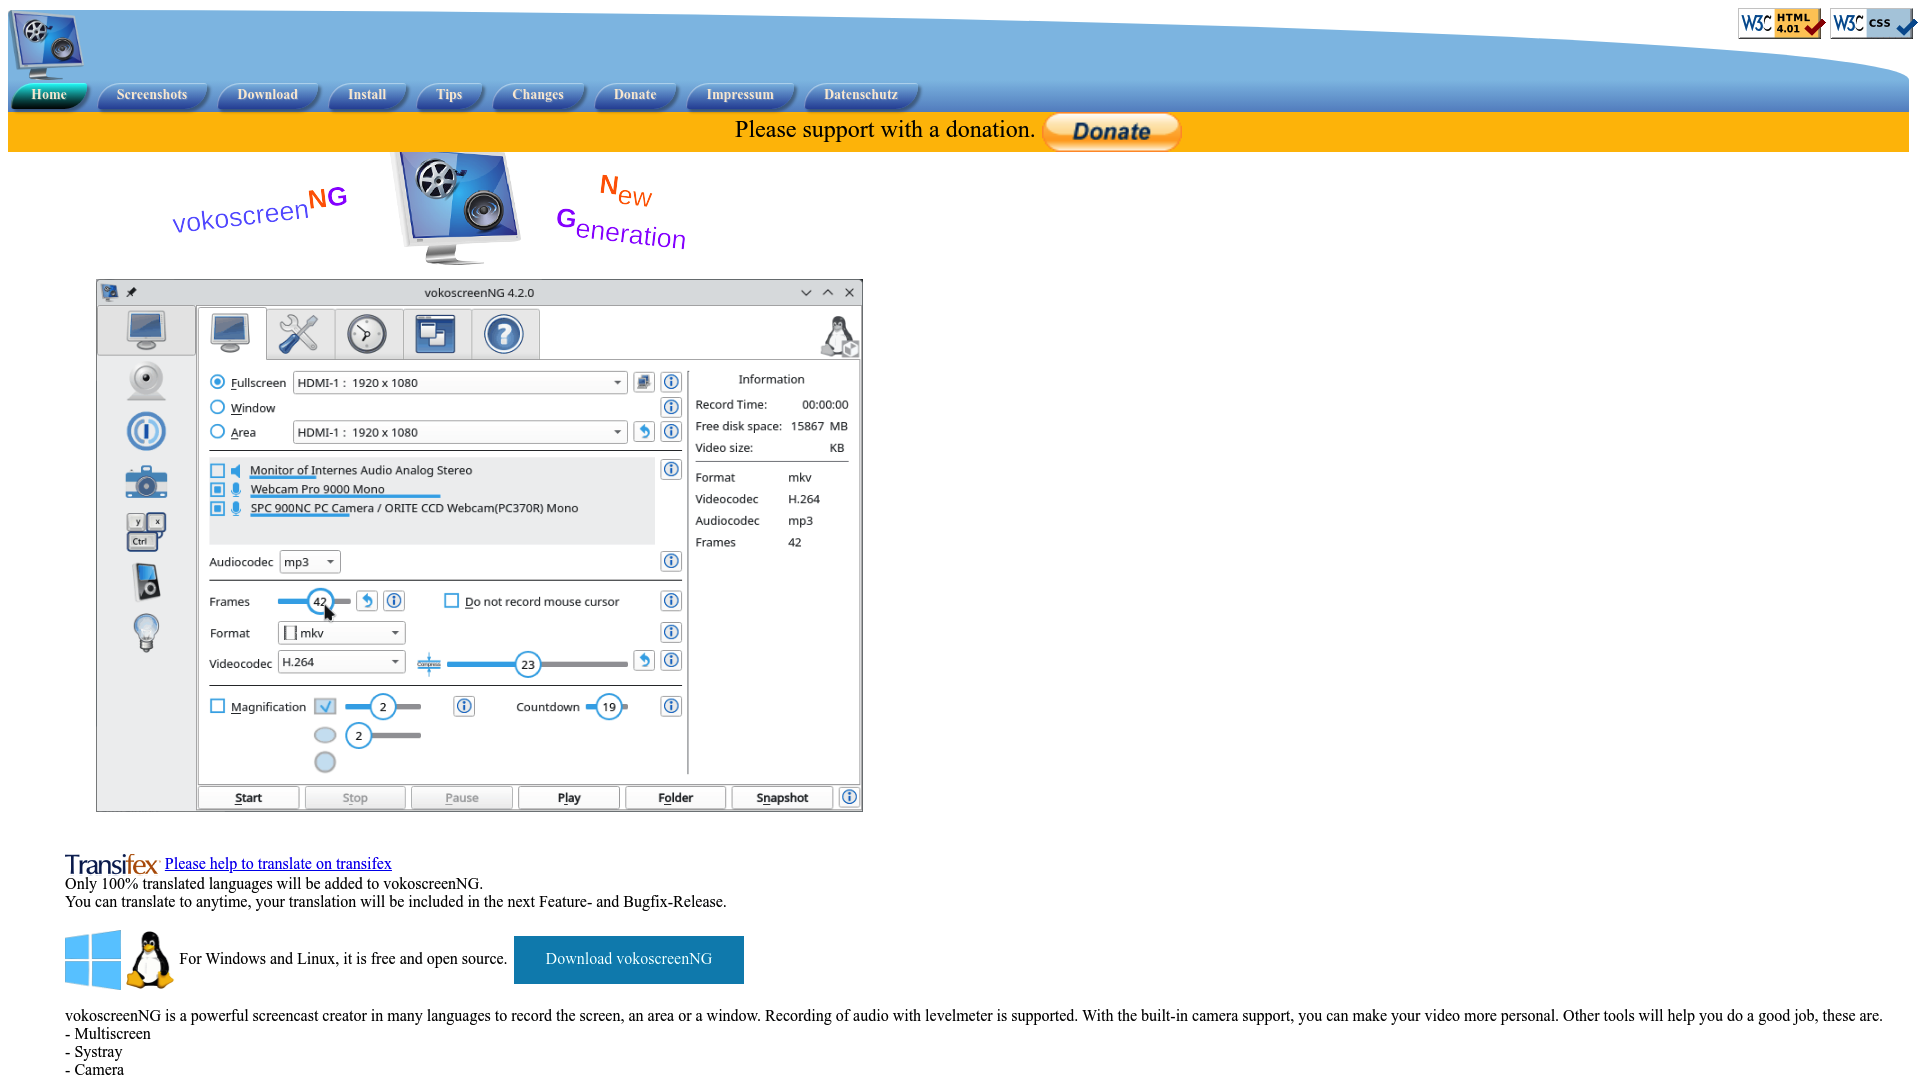Image resolution: width=1920 pixels, height=1080 pixels.
Task: View the Changes navigation tab
Action: click(538, 95)
